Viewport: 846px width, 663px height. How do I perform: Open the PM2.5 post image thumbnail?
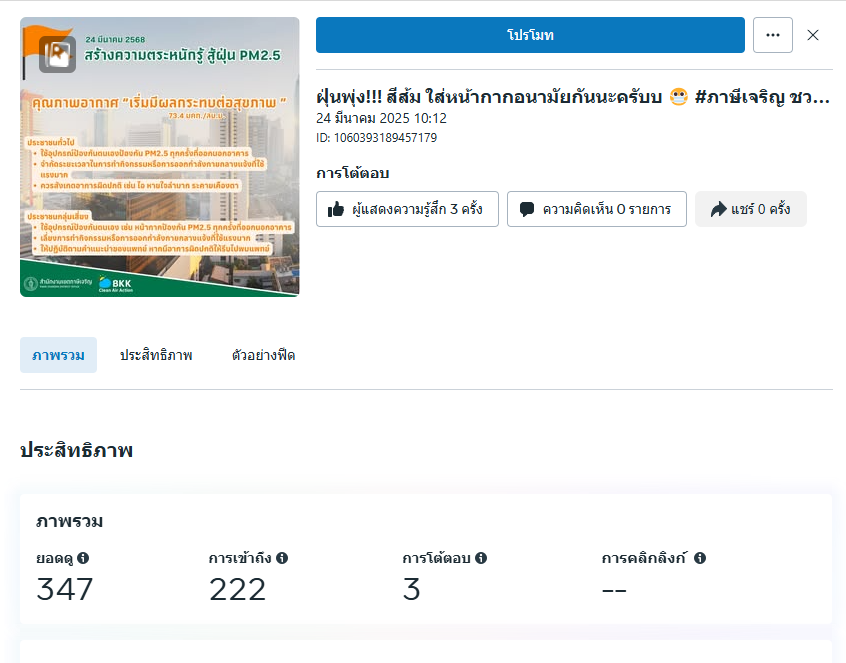point(160,157)
